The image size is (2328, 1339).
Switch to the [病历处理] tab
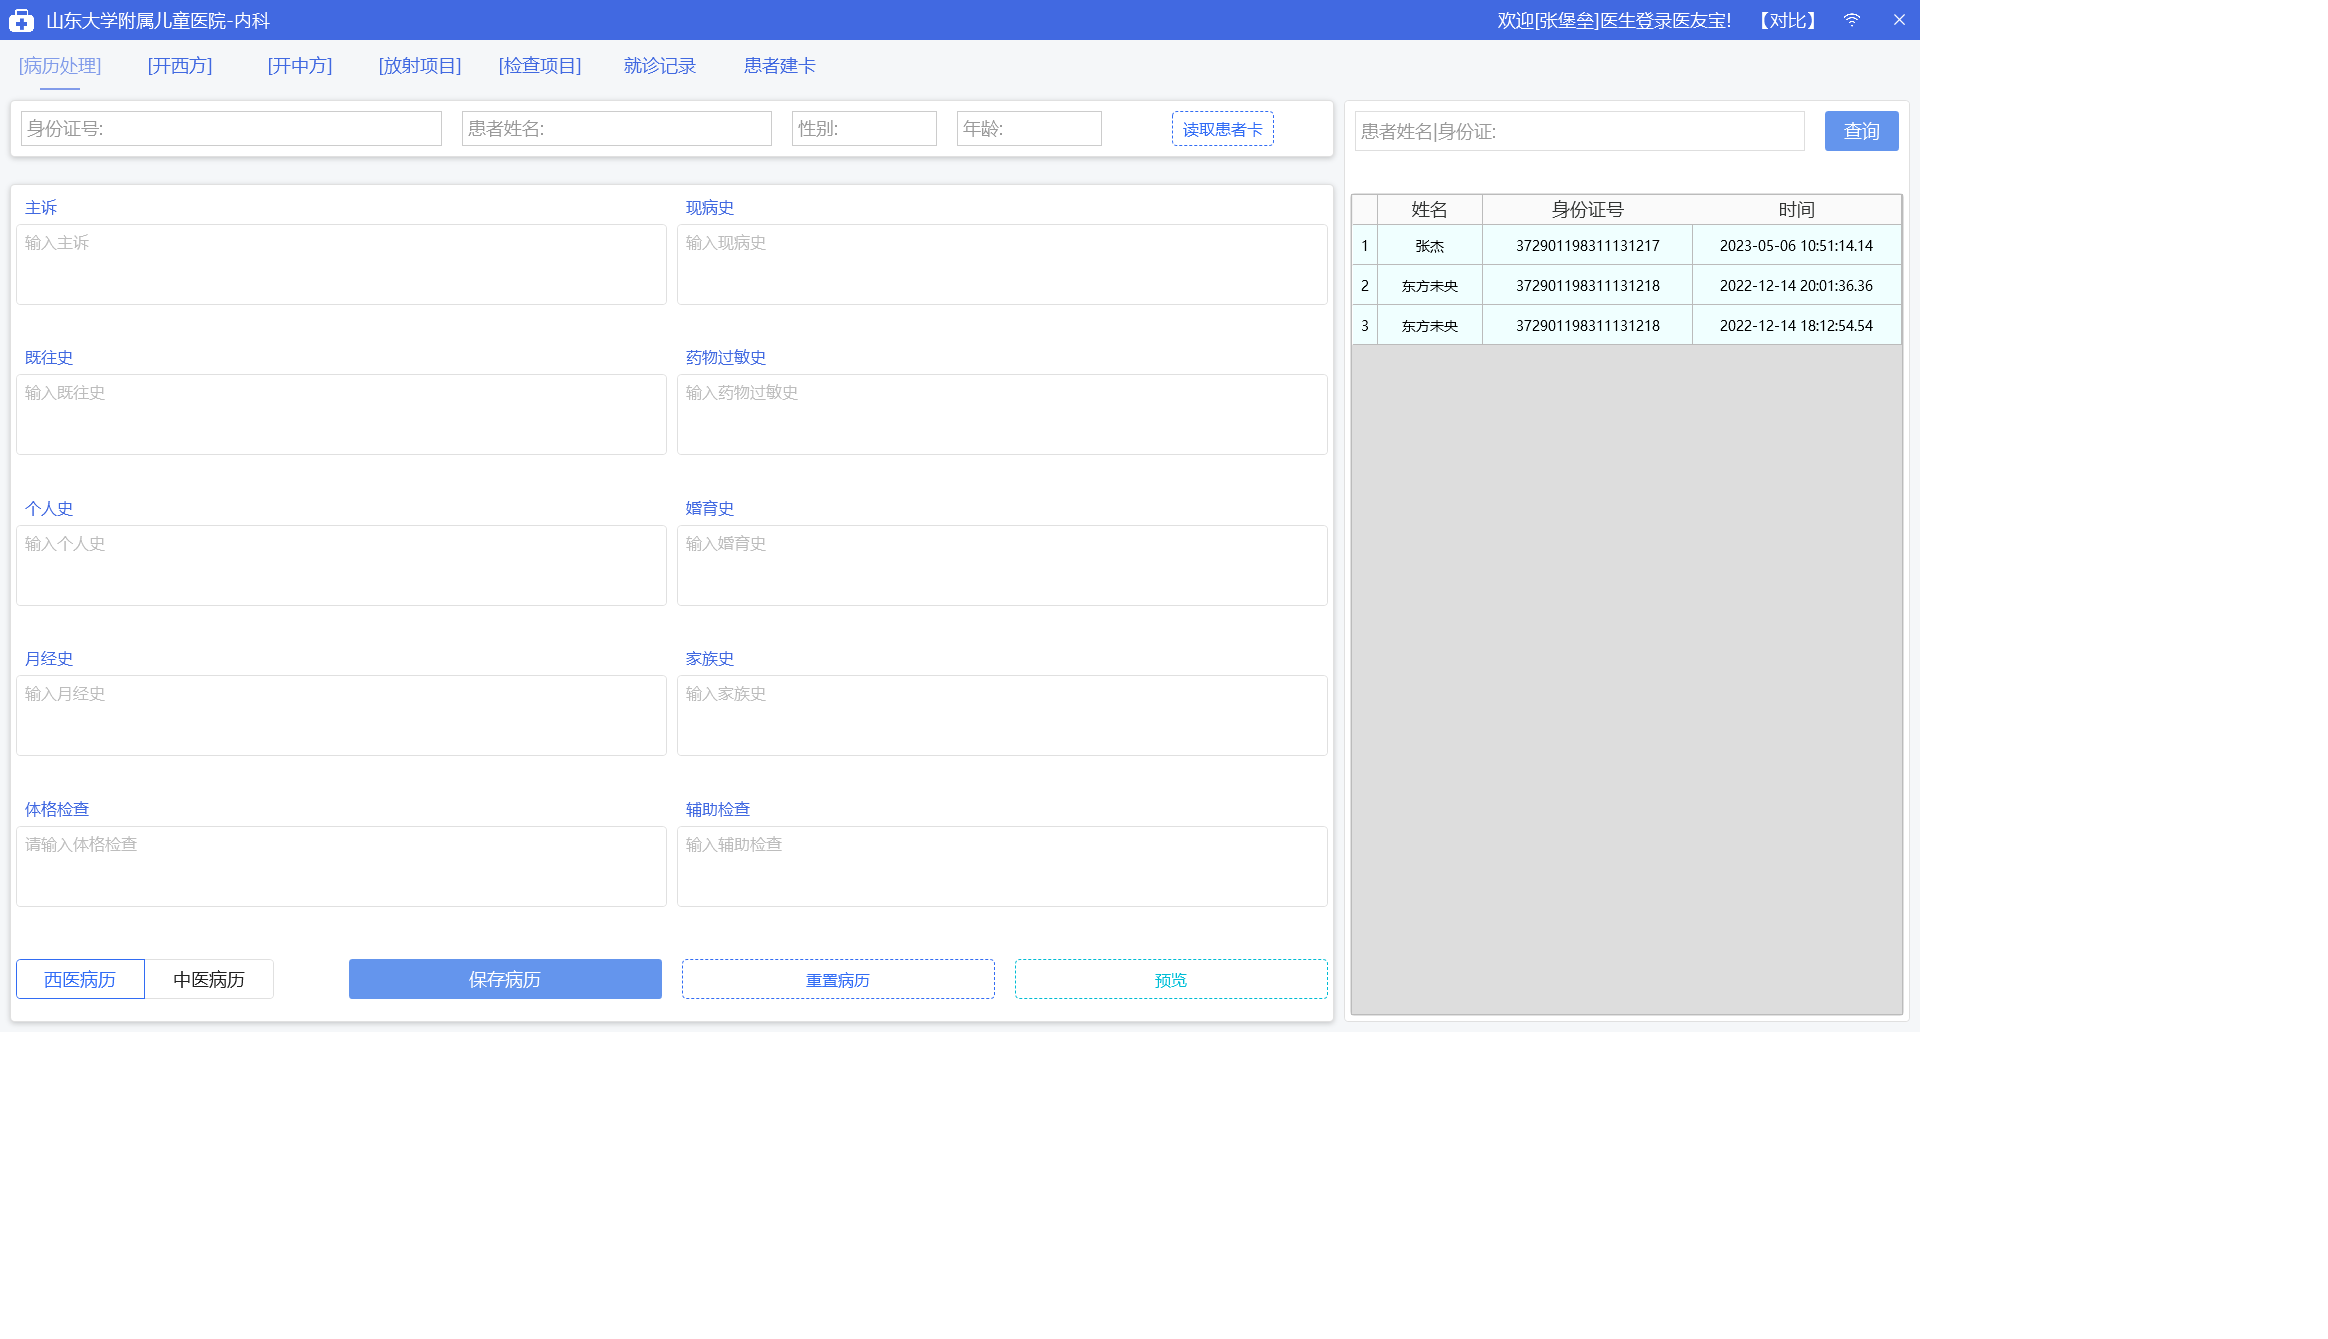[x=60, y=66]
